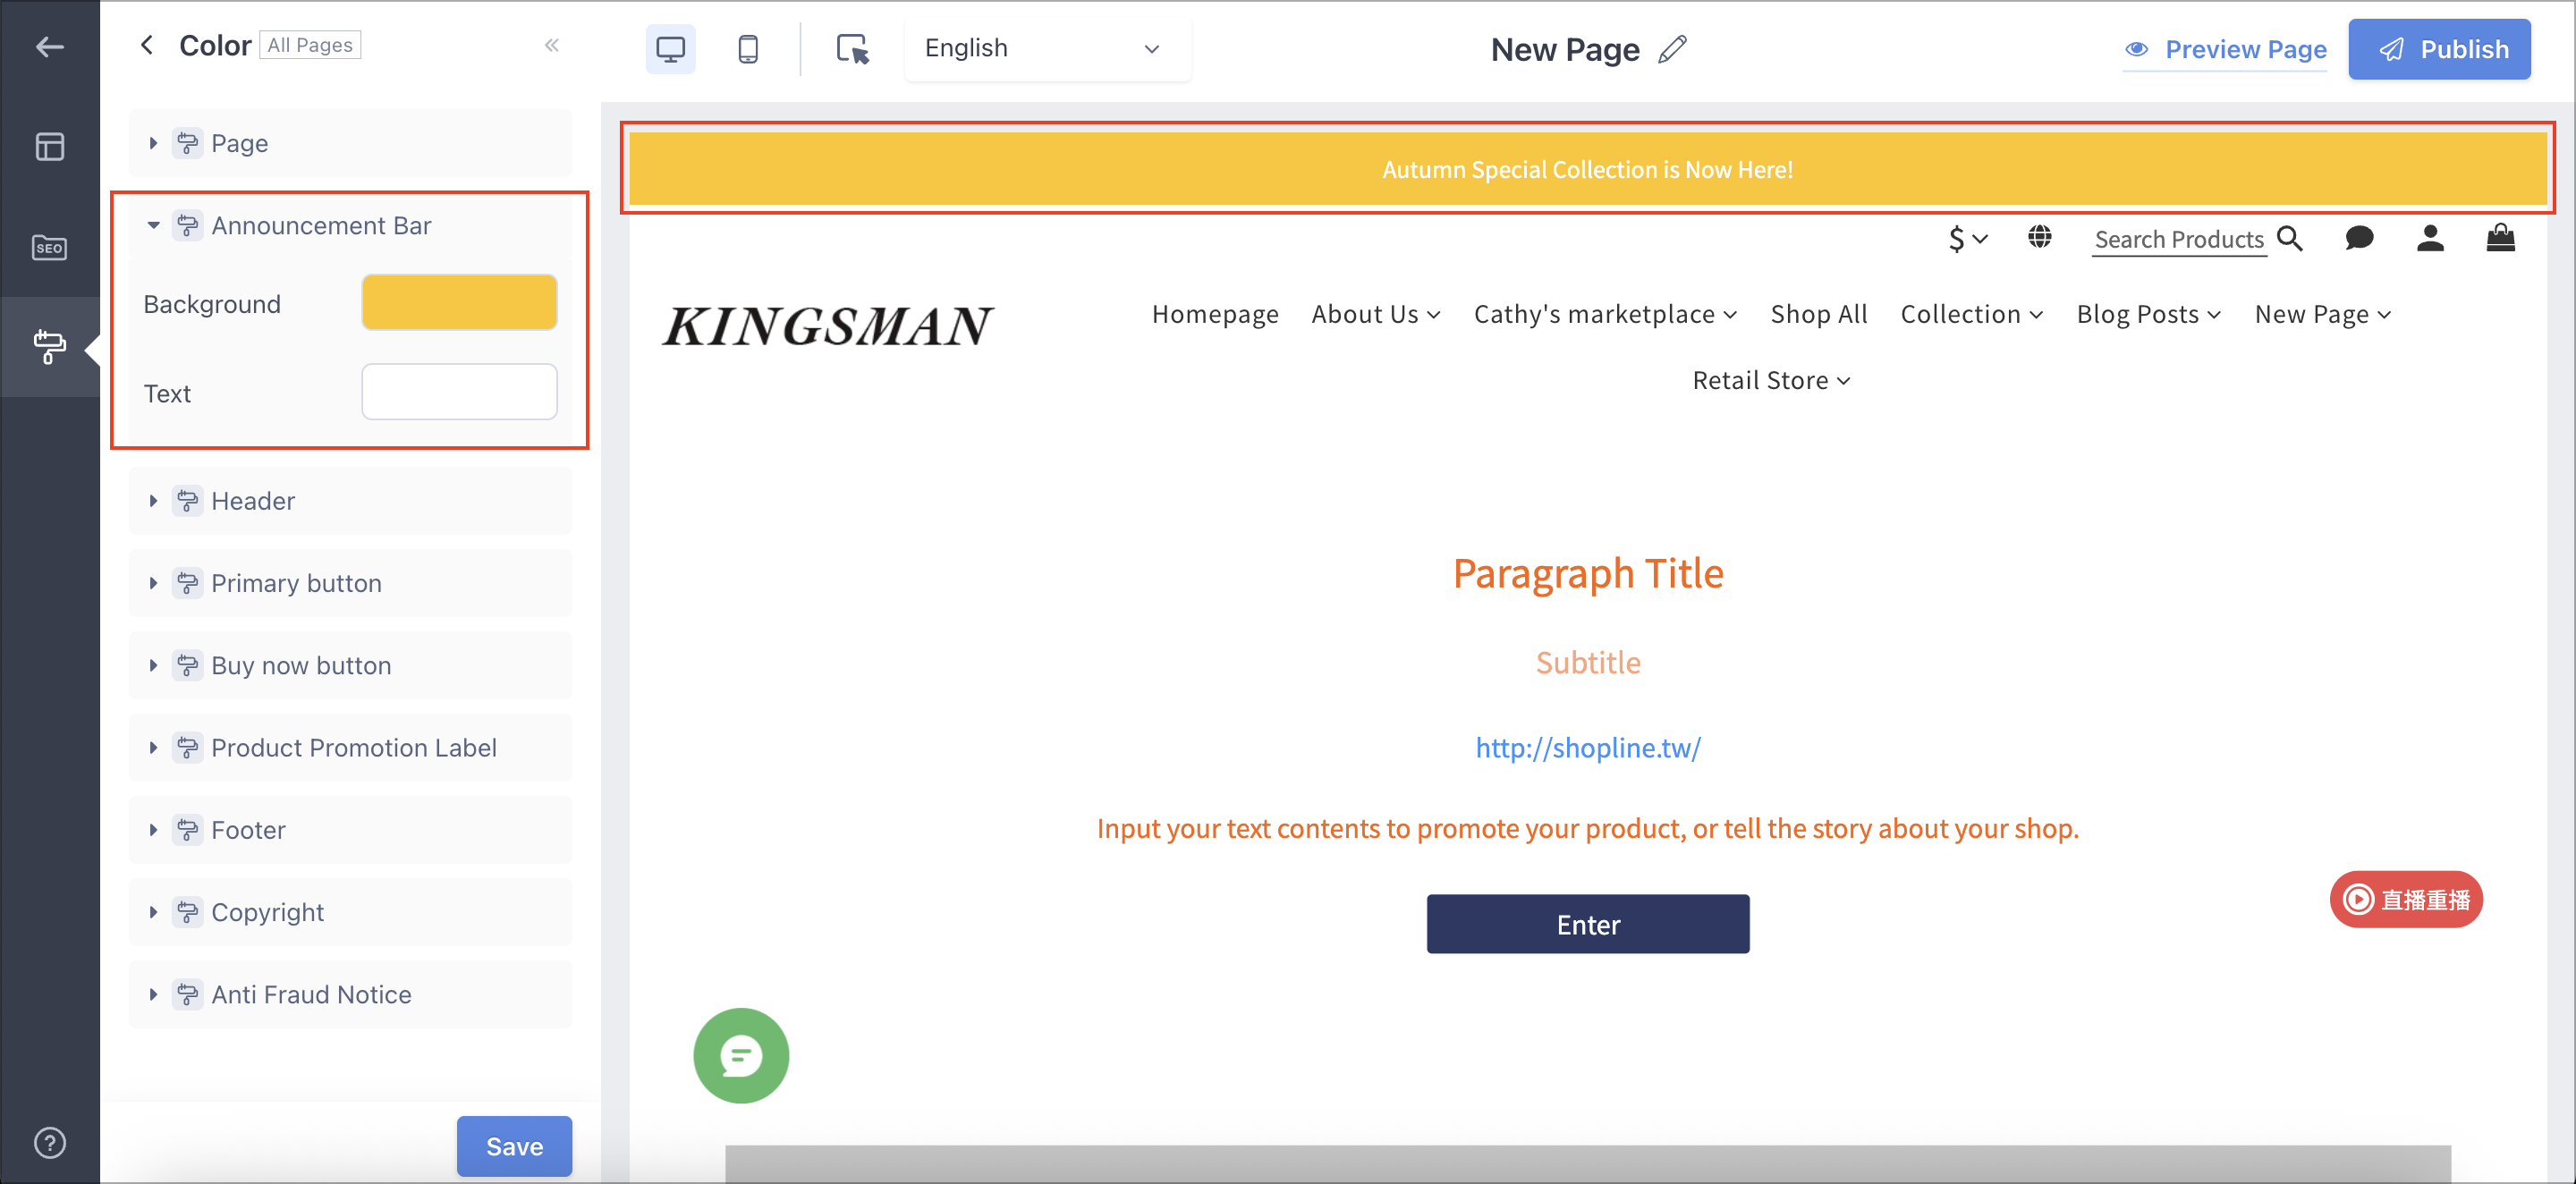Collapse the side panel with the double chevron
This screenshot has height=1184, width=2576.
pos(552,45)
